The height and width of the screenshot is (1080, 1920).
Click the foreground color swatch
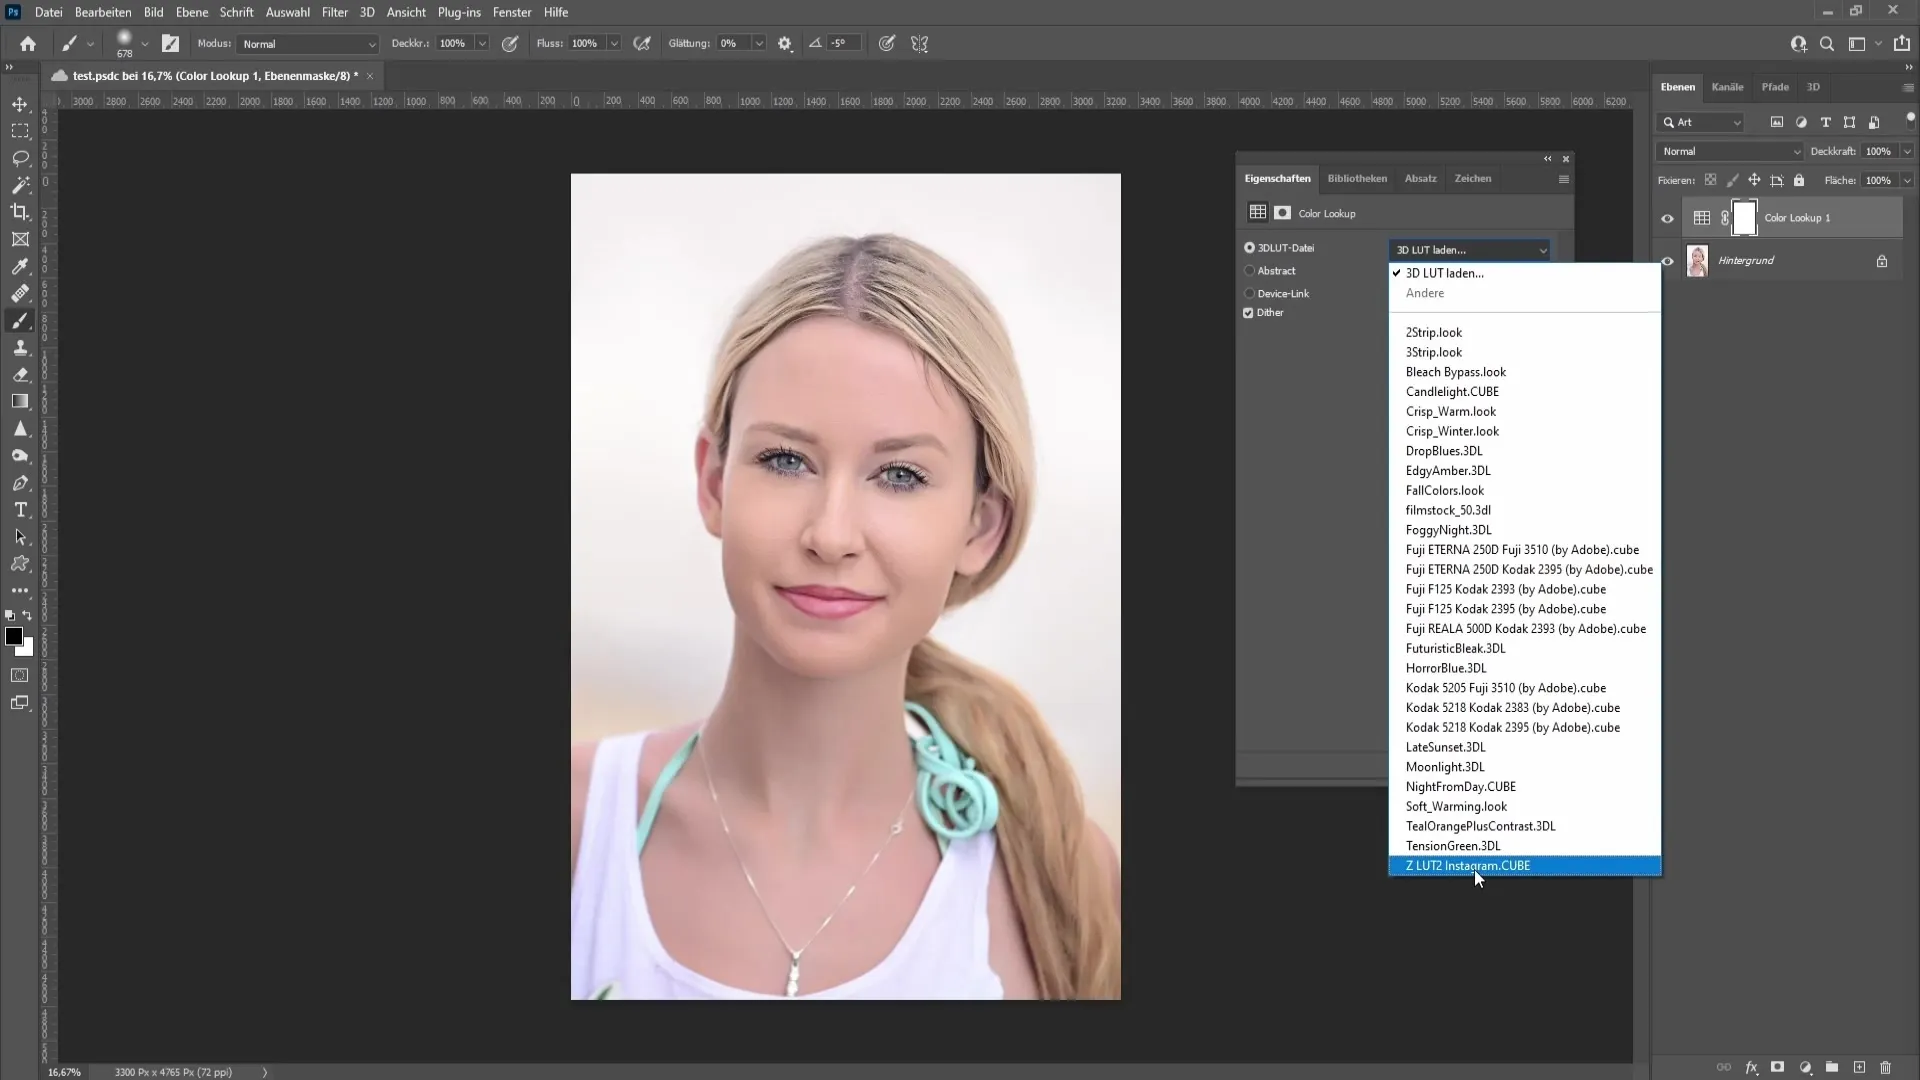click(x=13, y=636)
